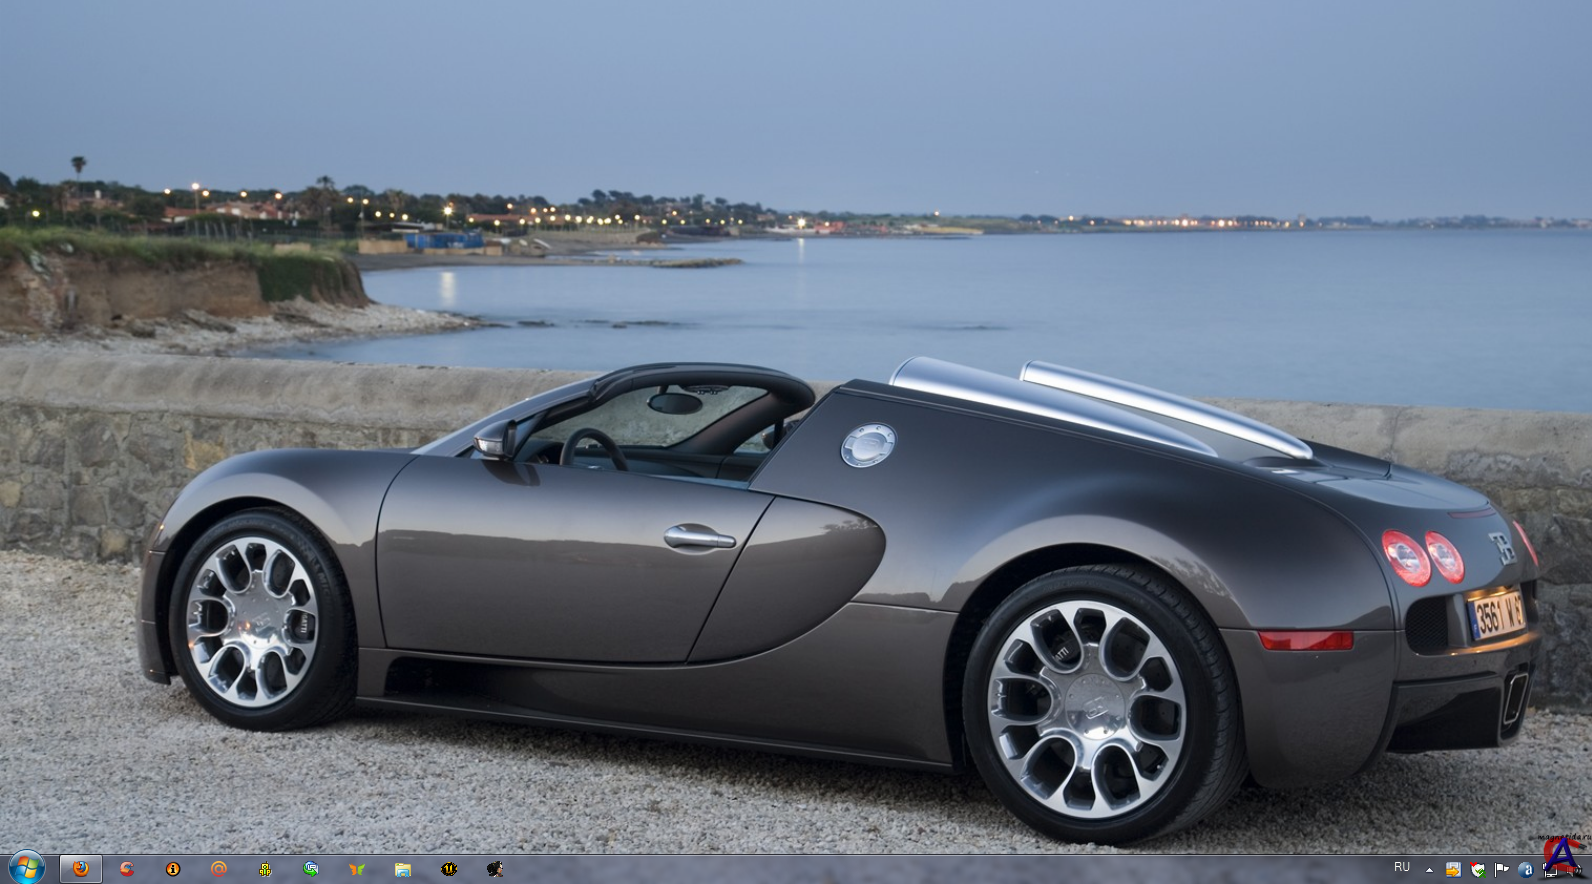The width and height of the screenshot is (1592, 884).
Task: Open the Windows Start menu orb
Action: click(26, 868)
